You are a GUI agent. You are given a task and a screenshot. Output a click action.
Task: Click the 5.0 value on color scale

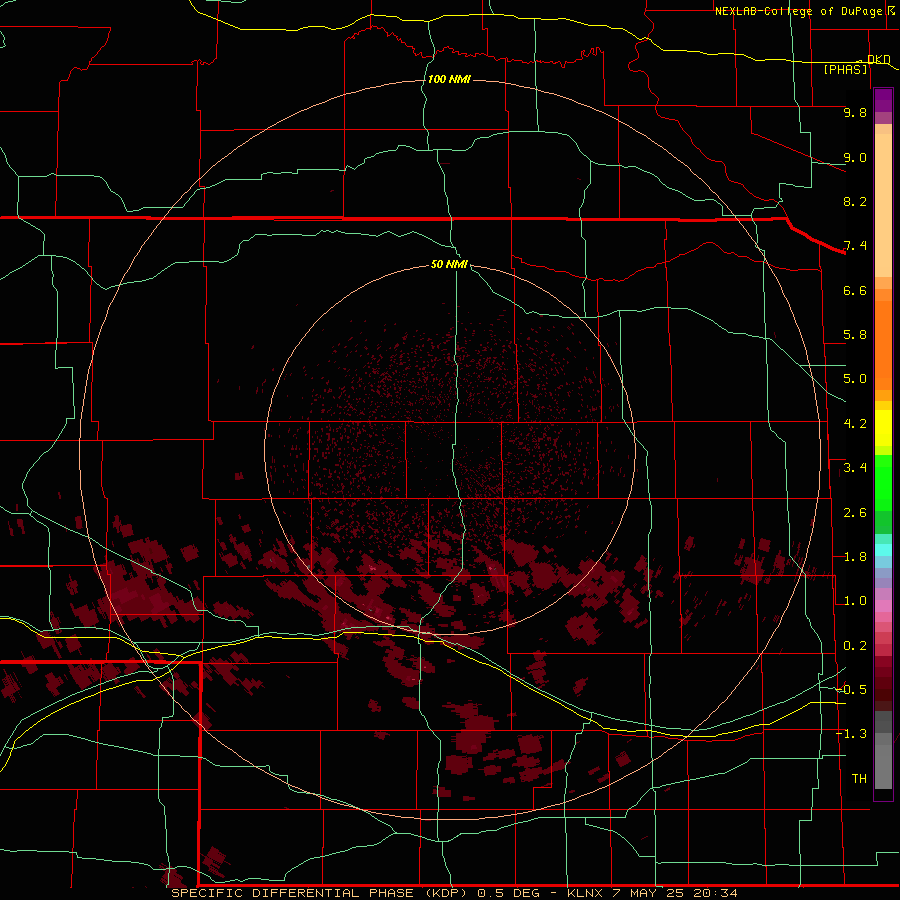point(855,379)
